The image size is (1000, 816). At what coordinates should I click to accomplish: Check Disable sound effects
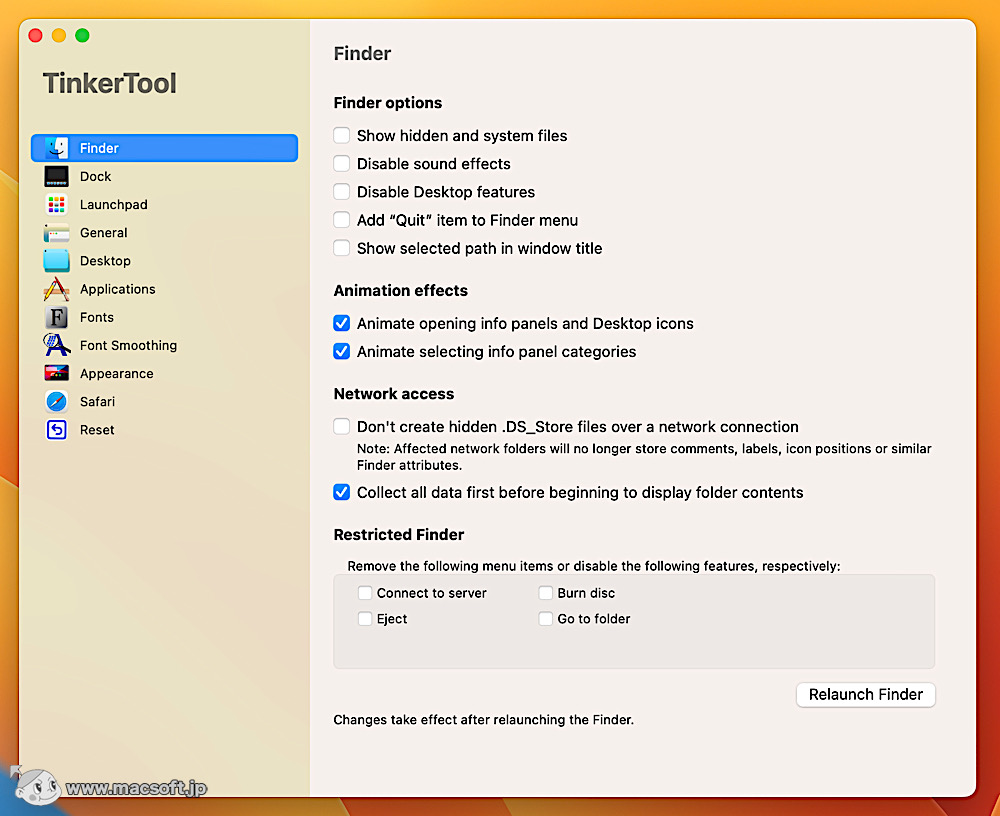341,163
